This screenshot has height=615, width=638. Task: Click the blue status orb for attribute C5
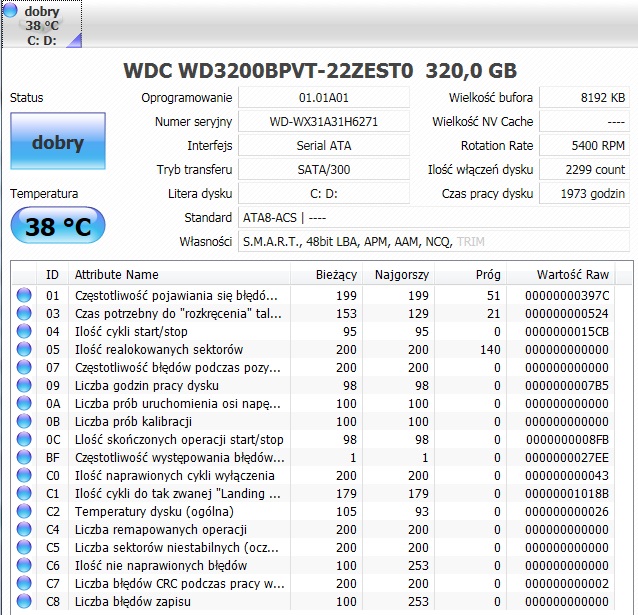click(x=24, y=547)
